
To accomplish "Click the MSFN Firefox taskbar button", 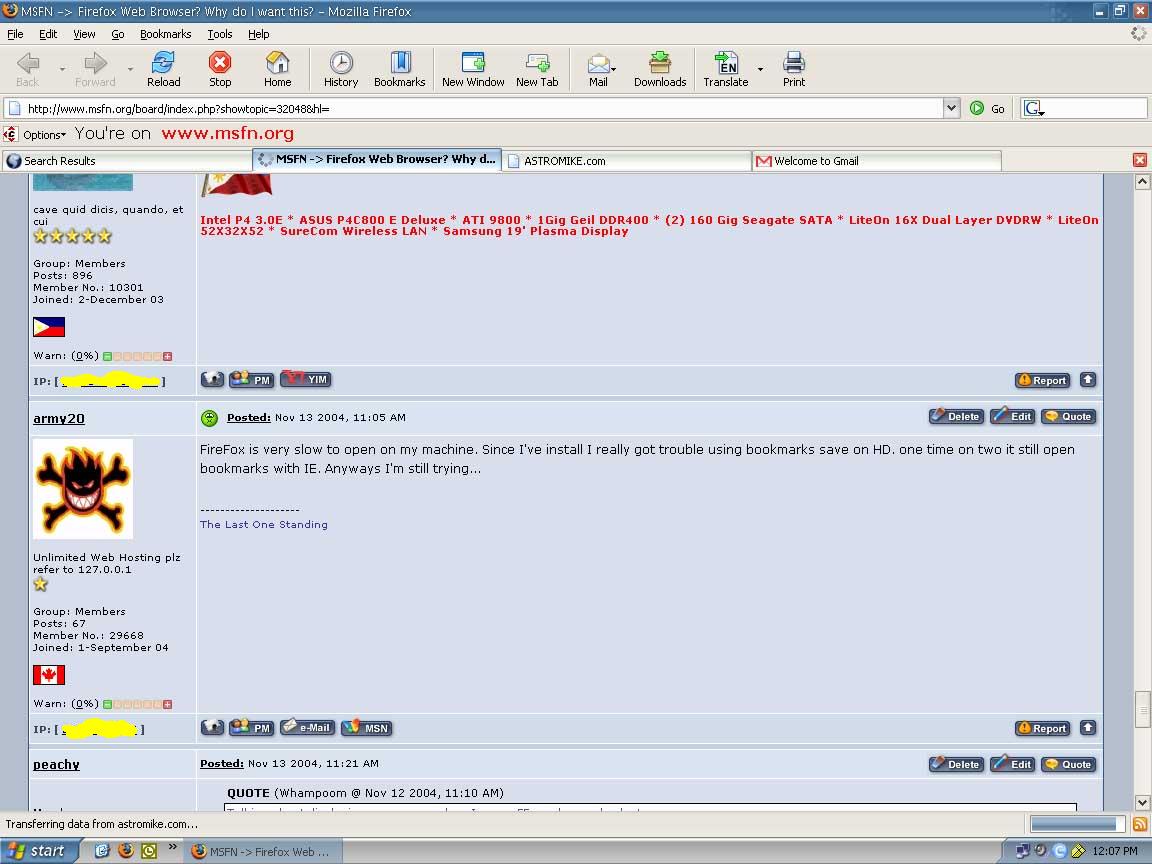I will click(262, 852).
